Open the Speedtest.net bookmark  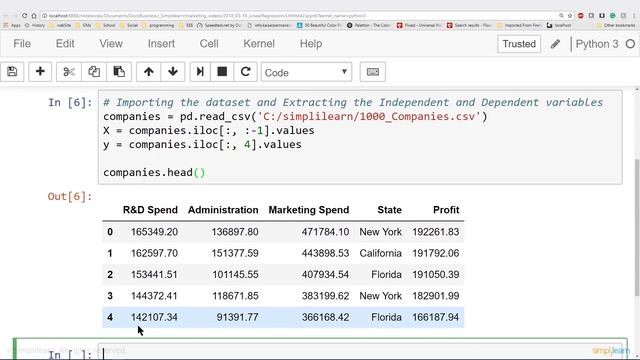[x=220, y=25]
